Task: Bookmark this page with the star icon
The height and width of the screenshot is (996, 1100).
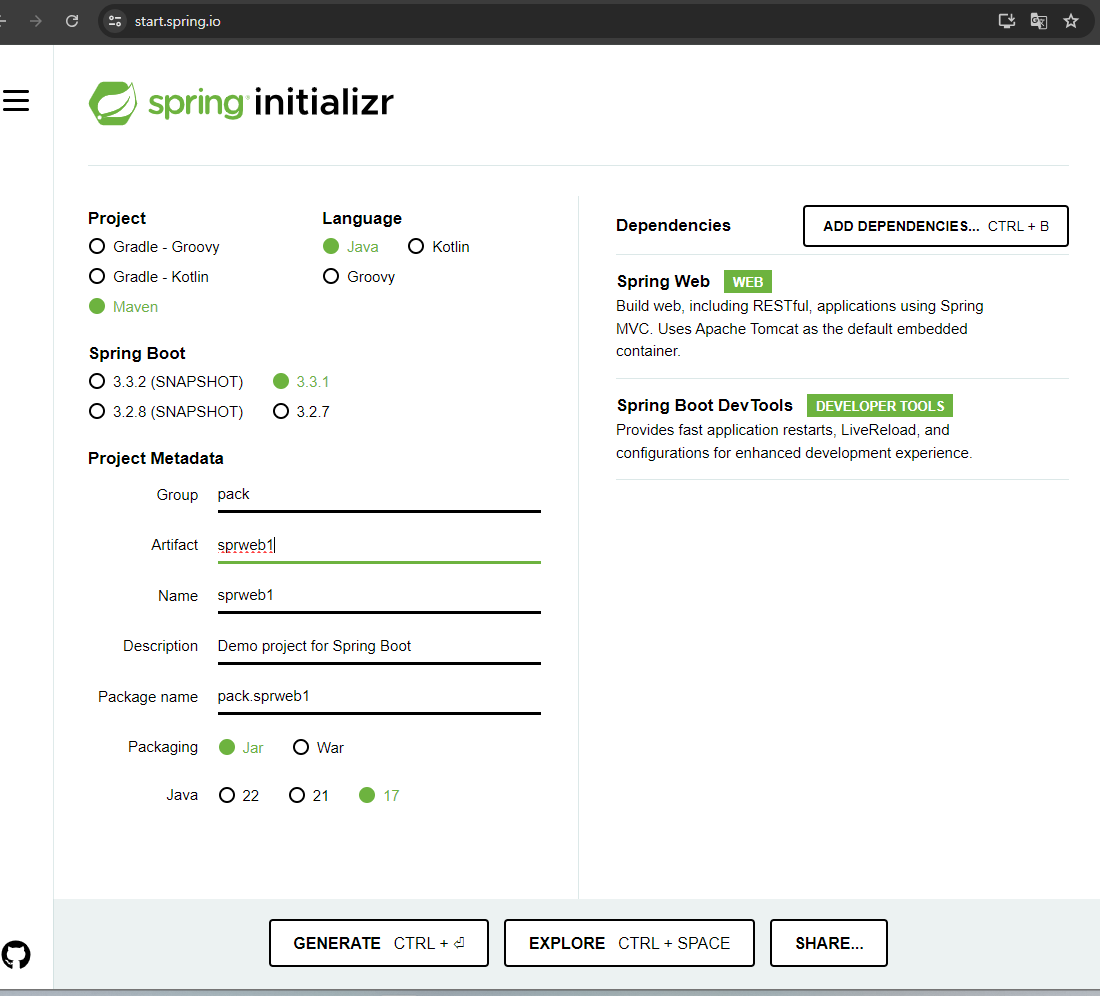Action: (x=1071, y=21)
